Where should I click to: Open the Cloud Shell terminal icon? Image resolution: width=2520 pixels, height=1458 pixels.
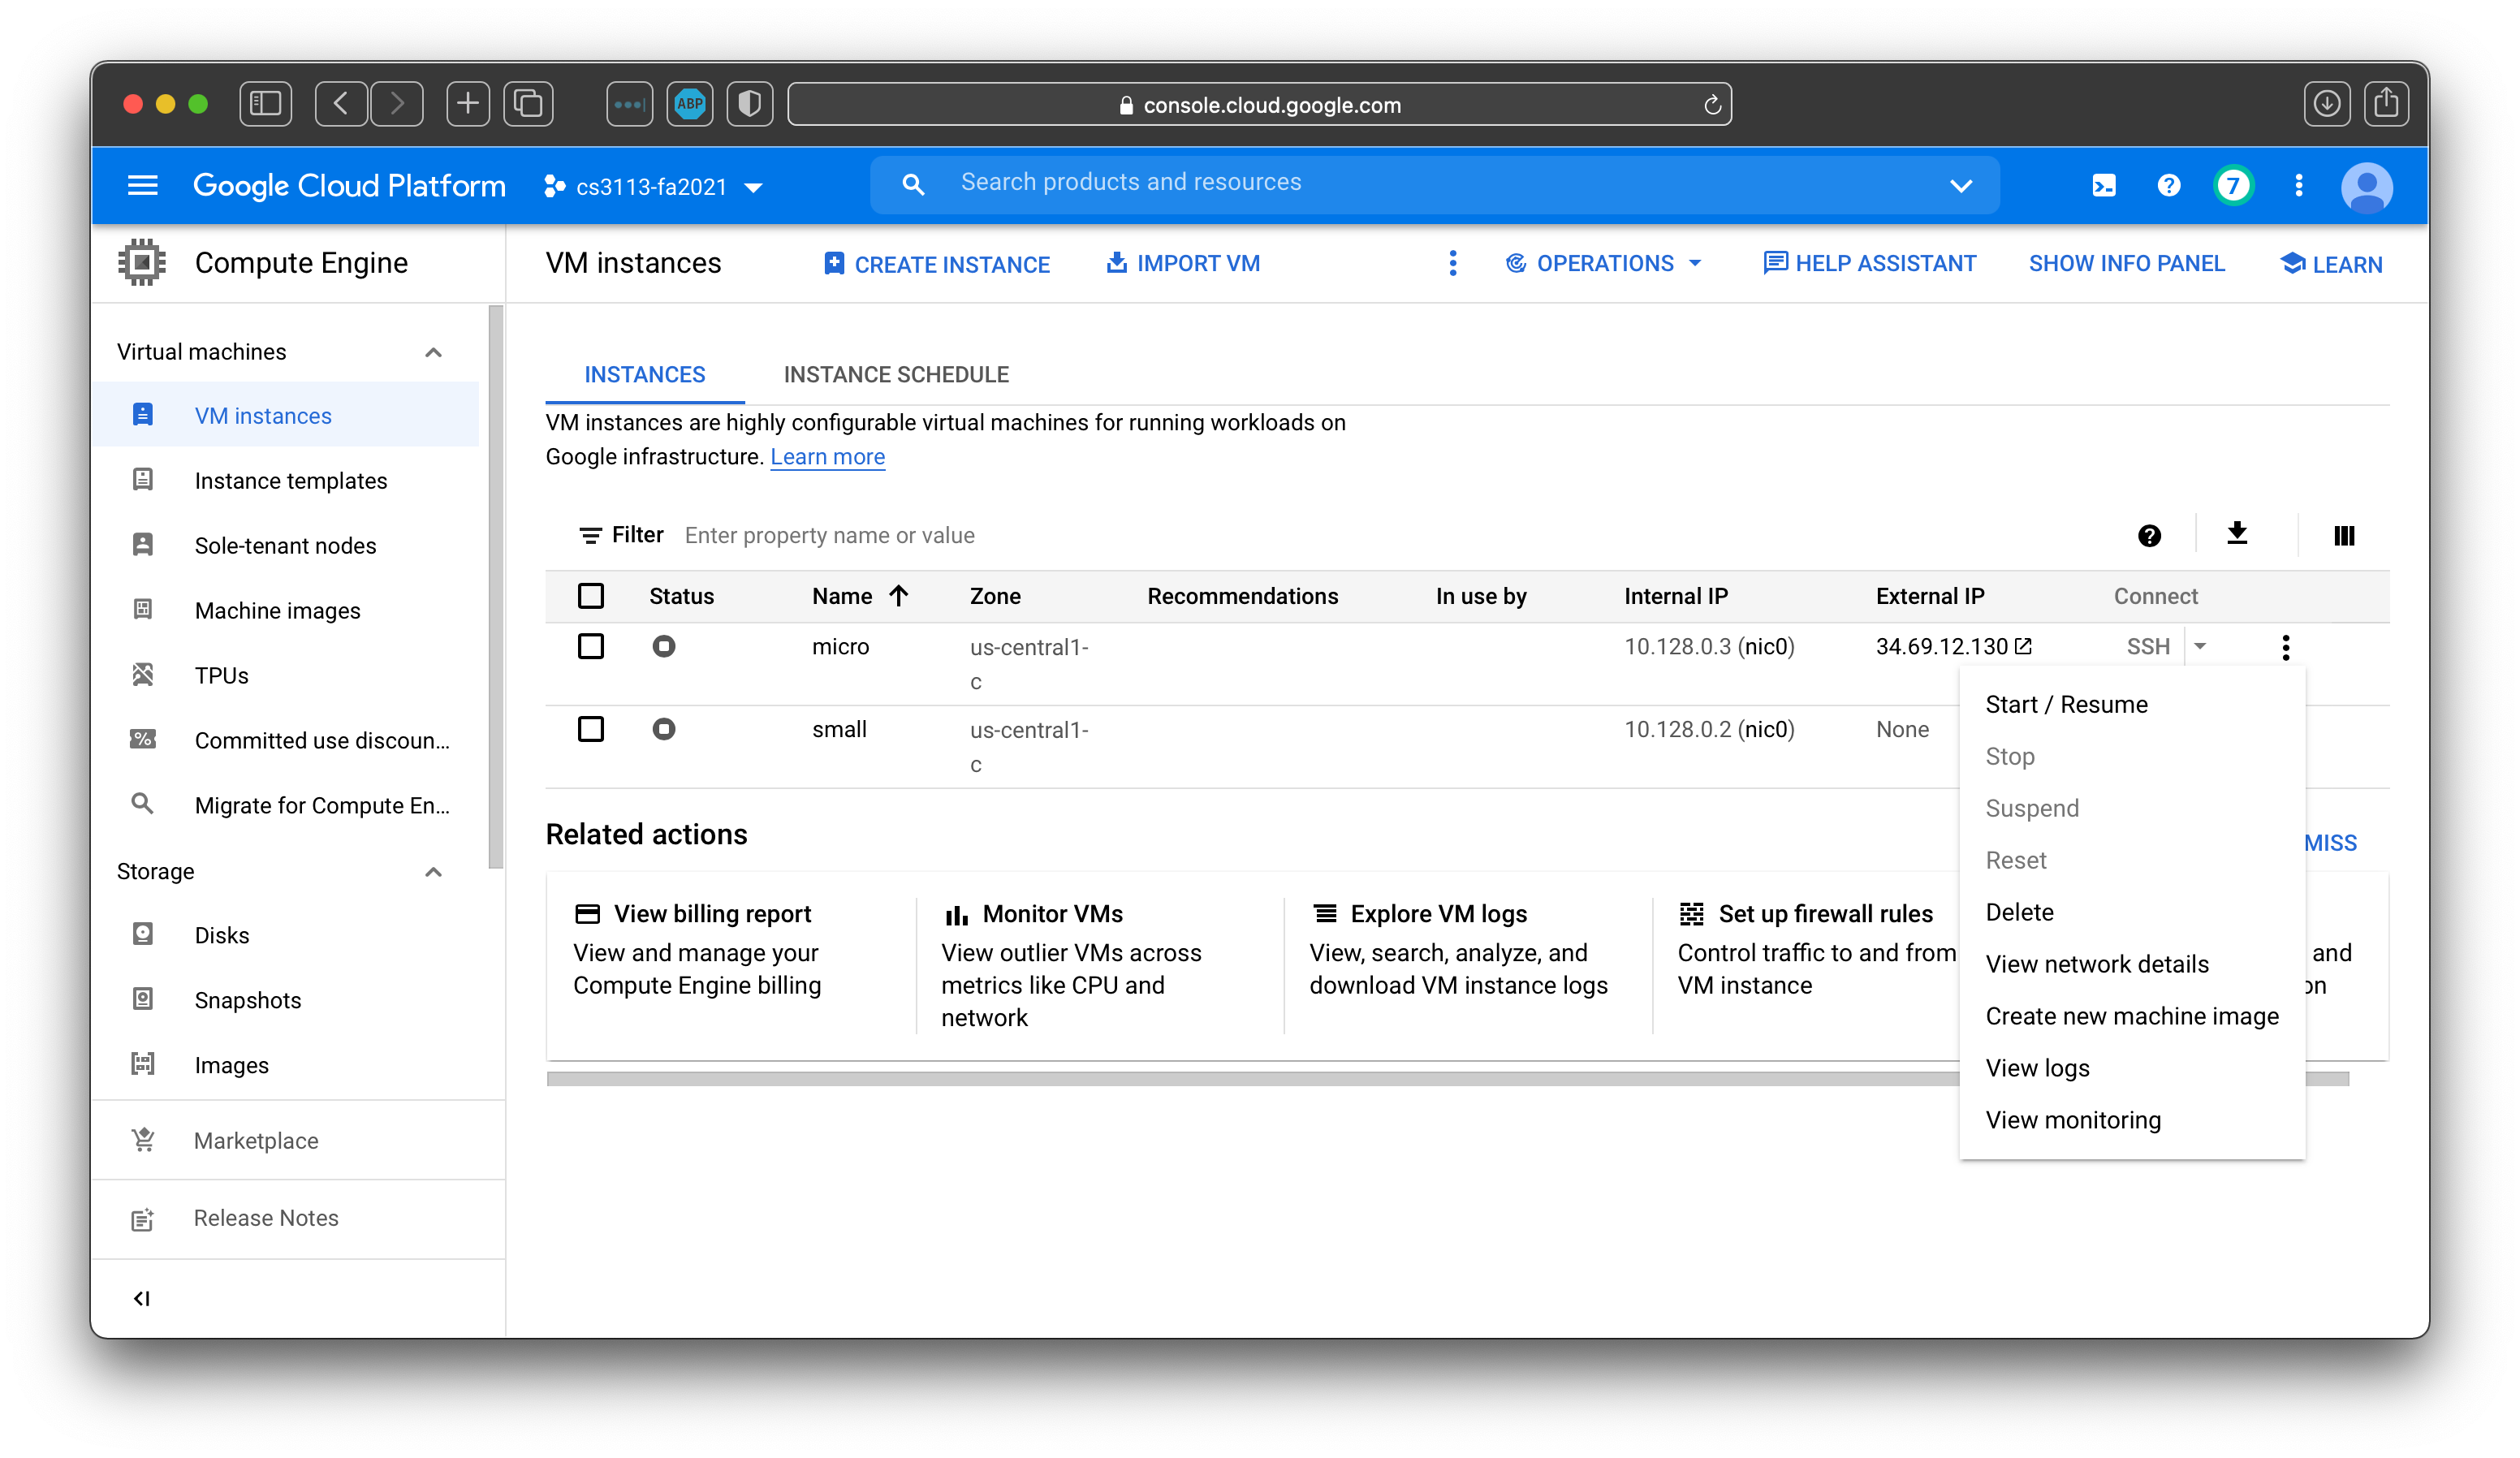[2103, 186]
